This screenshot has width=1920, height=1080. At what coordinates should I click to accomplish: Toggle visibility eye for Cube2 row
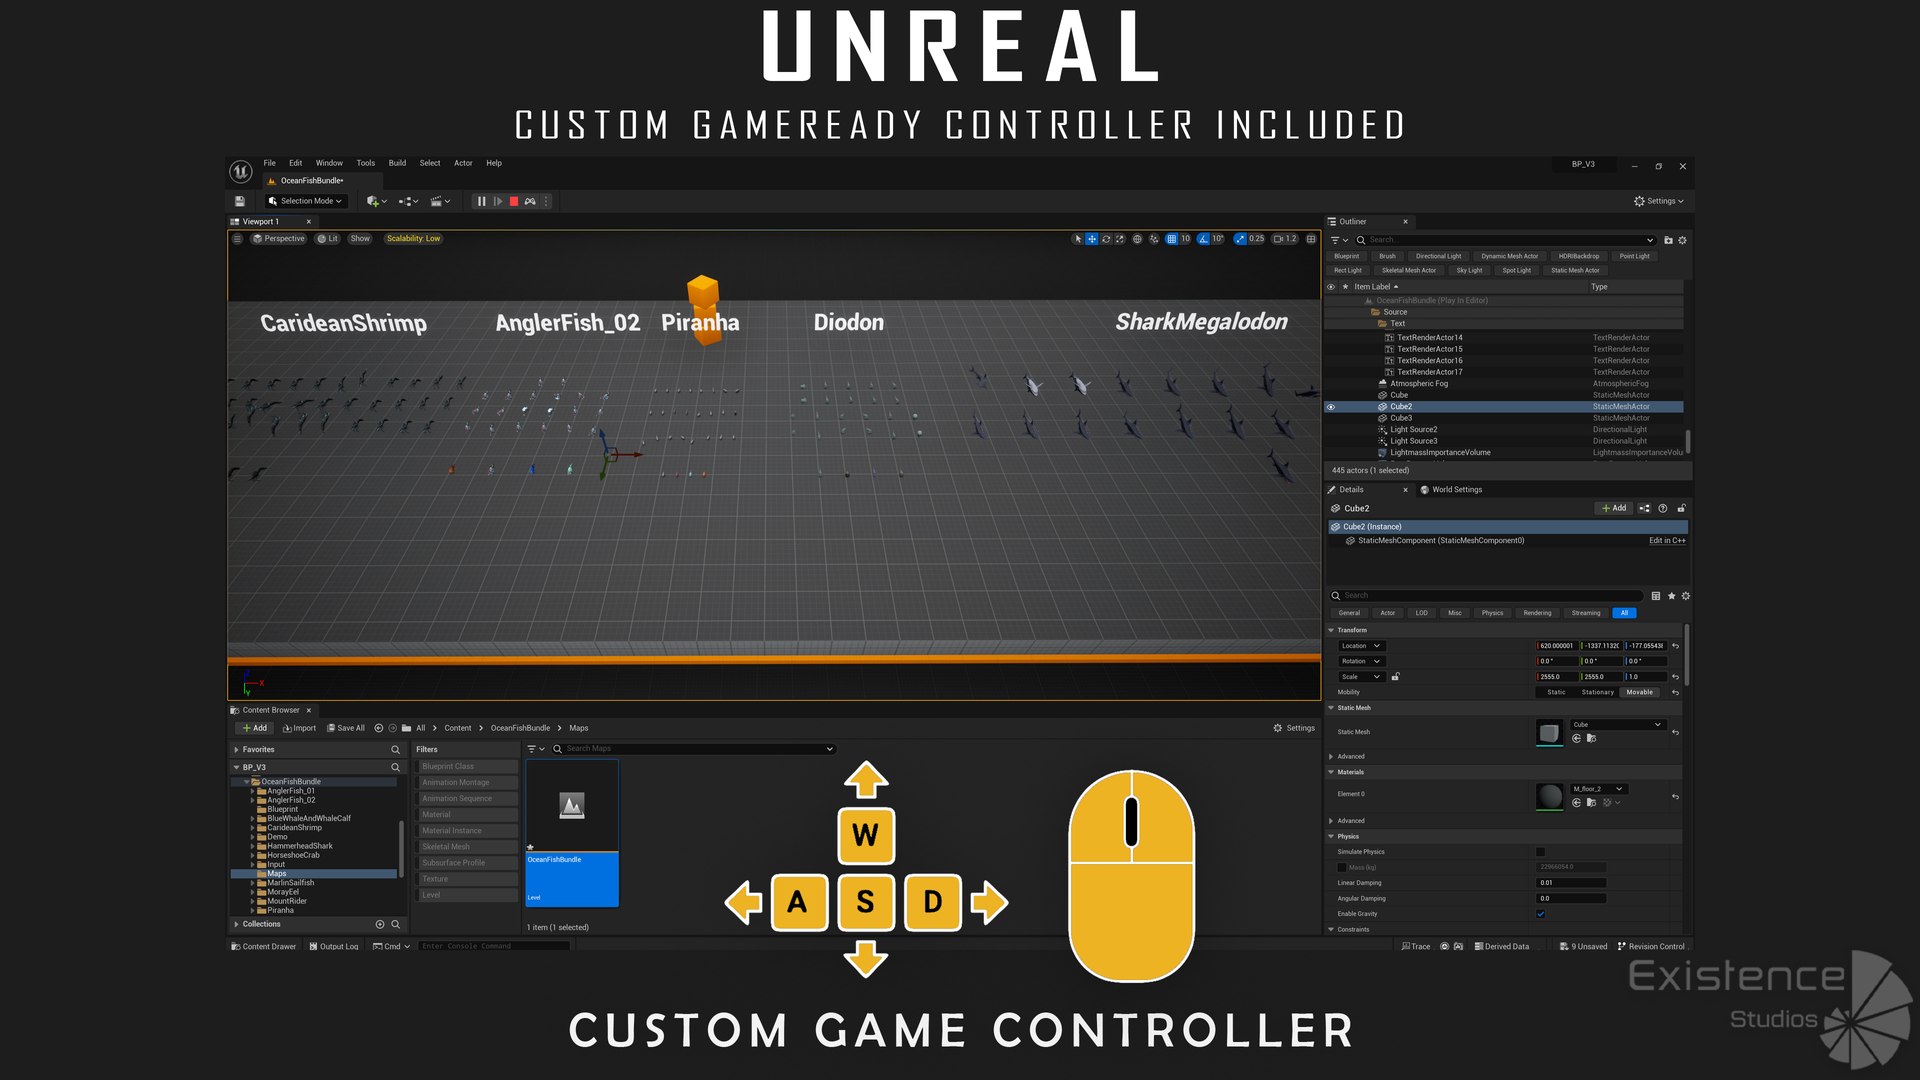tap(1331, 407)
